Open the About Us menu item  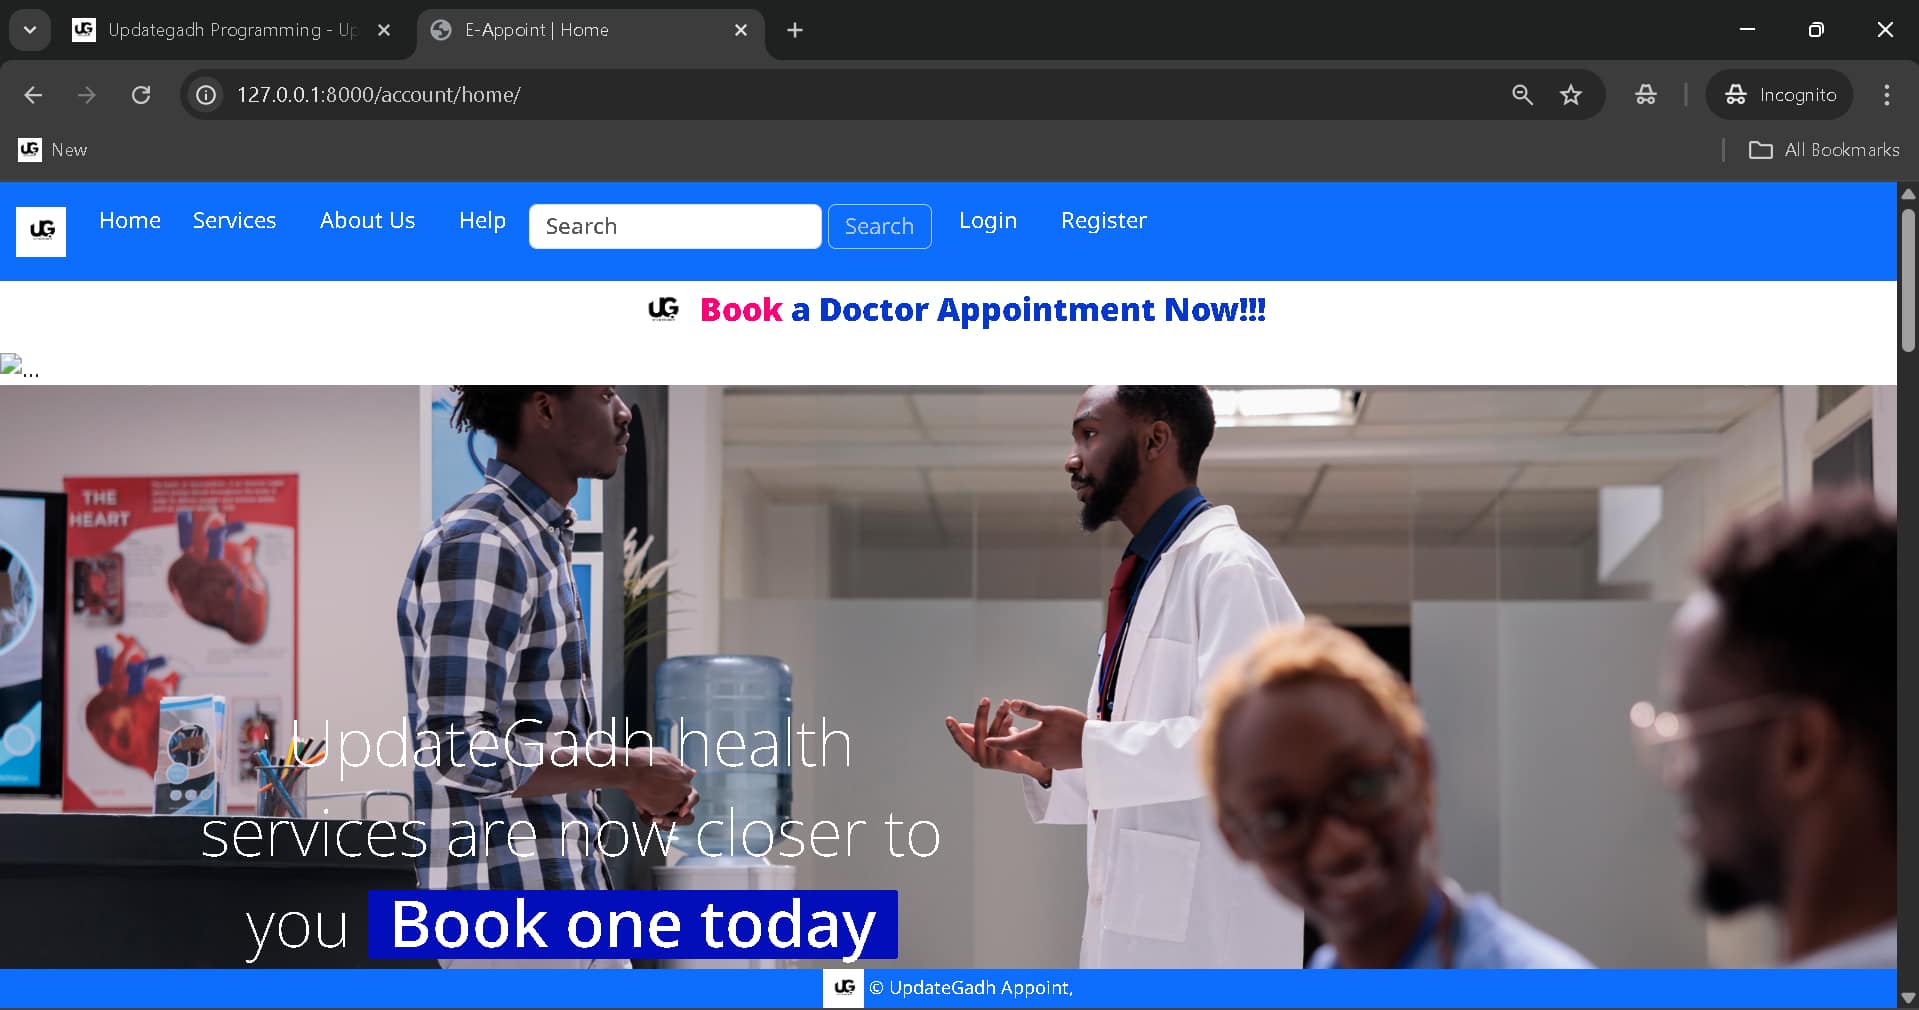tap(367, 221)
